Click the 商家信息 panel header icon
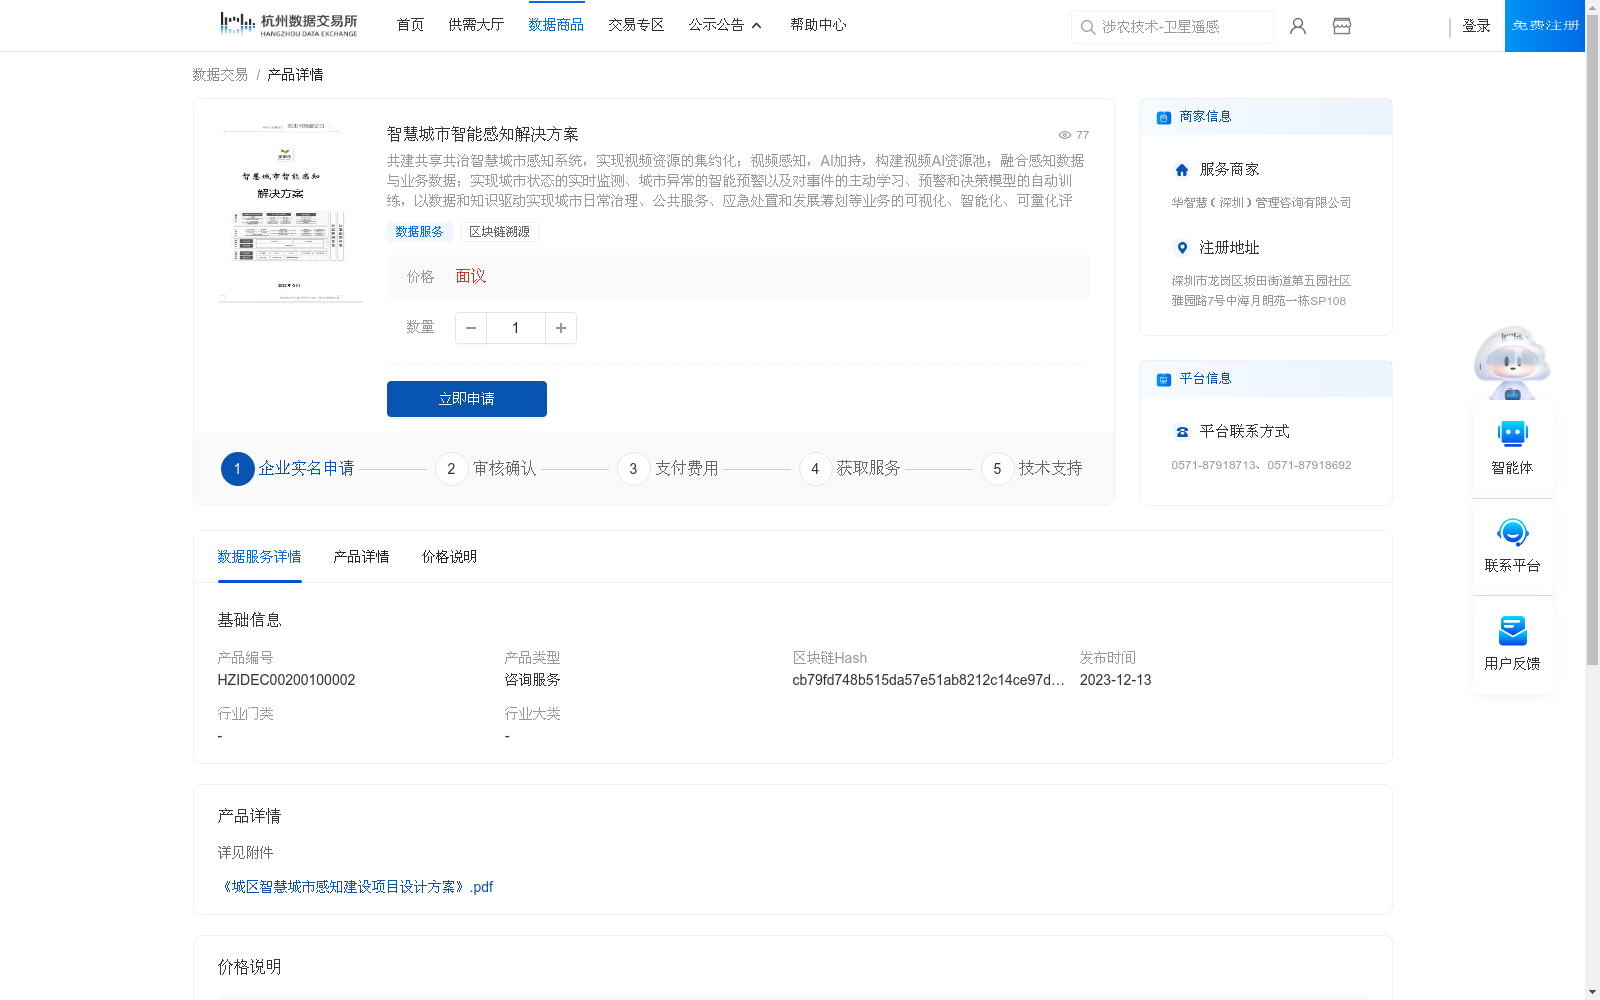Image resolution: width=1600 pixels, height=1000 pixels. pyautogui.click(x=1164, y=117)
